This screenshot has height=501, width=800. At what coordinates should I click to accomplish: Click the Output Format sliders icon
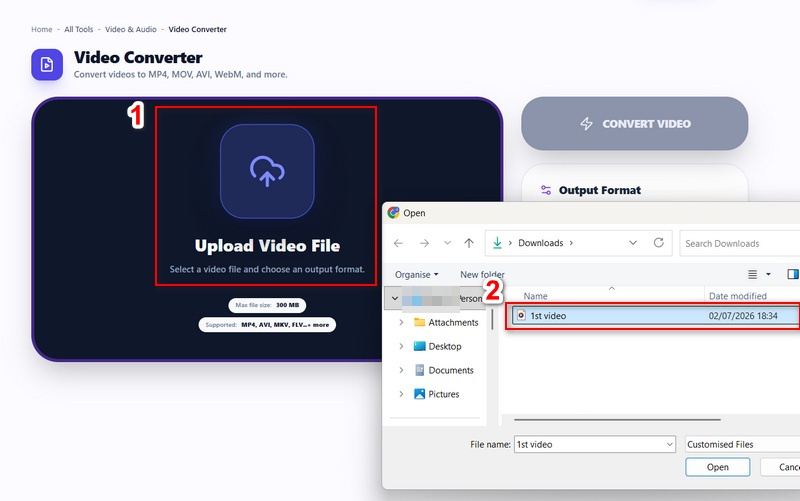pos(546,190)
